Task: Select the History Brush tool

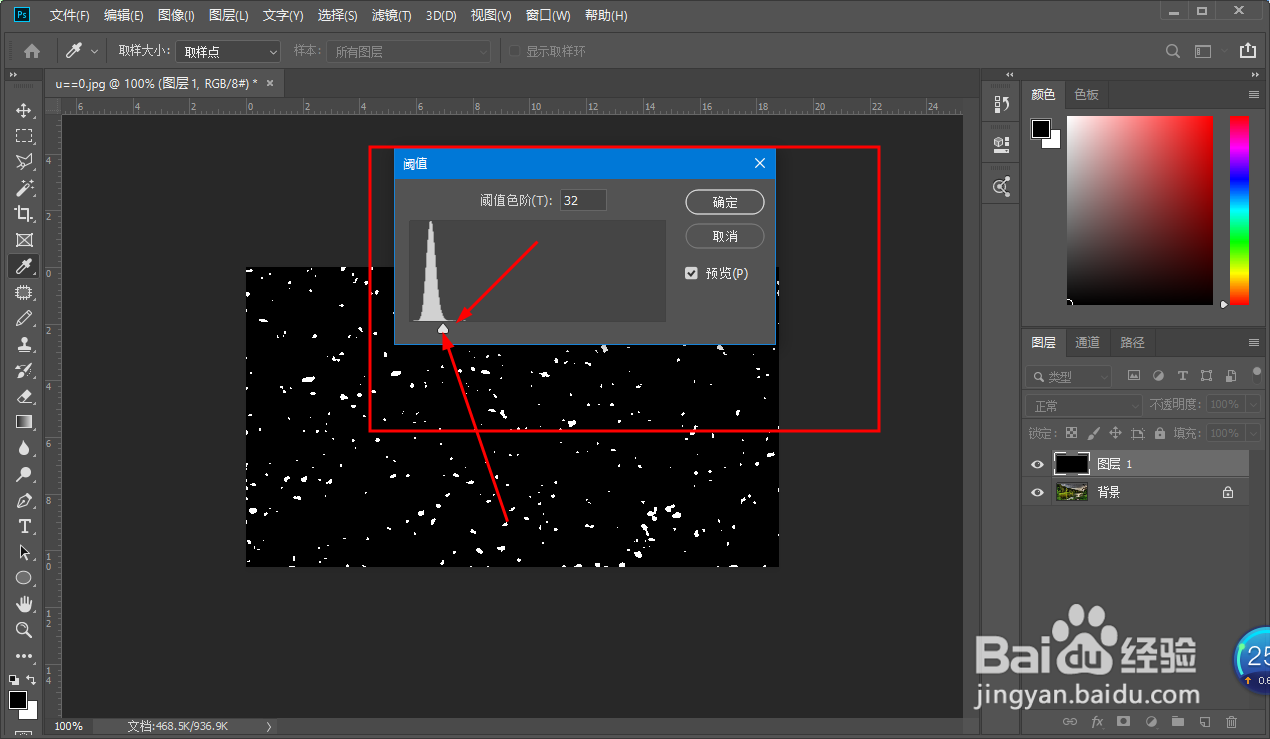Action: [x=24, y=370]
